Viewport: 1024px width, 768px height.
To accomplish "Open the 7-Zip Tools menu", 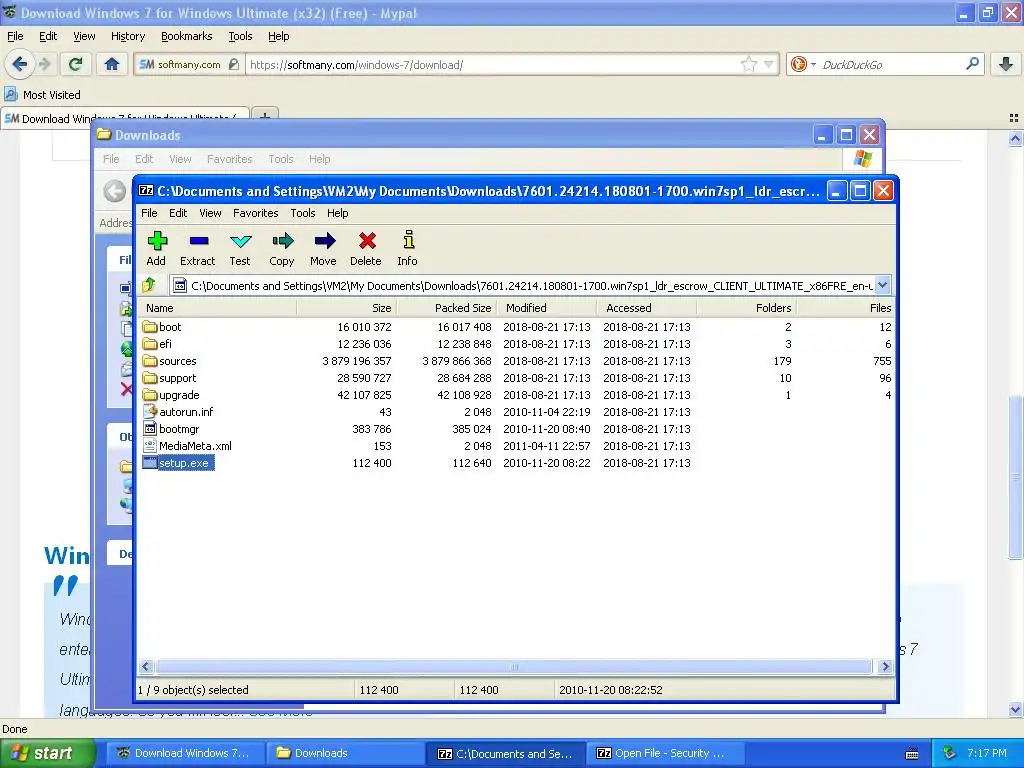I will [303, 213].
